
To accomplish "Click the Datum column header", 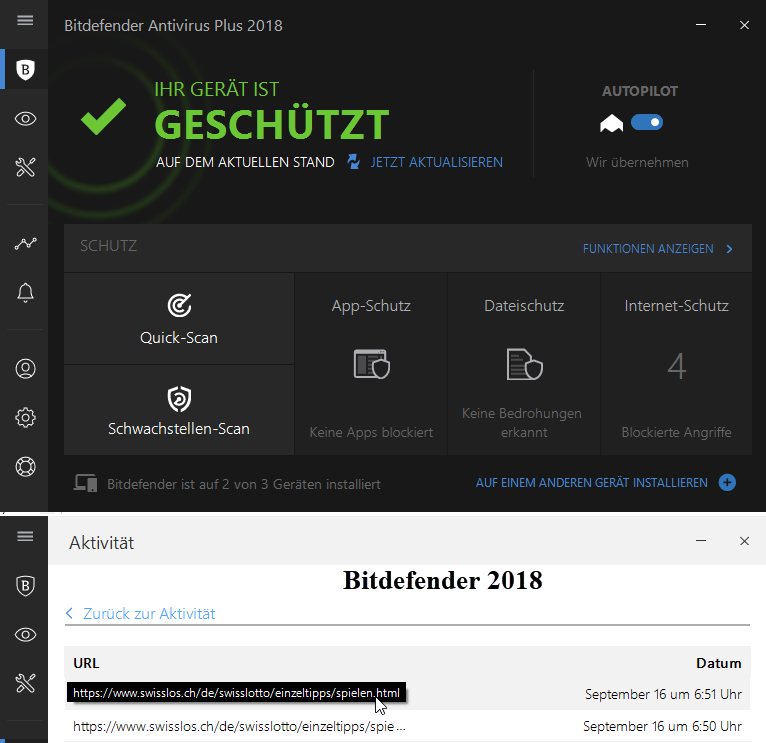I will click(x=719, y=663).
